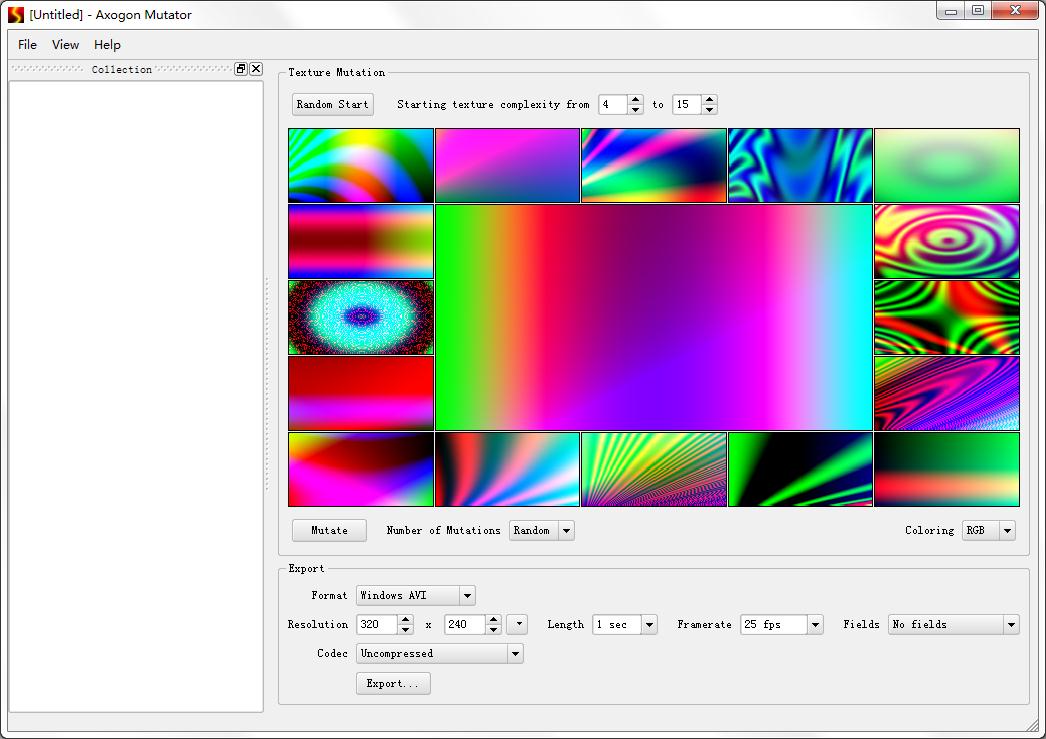The image size is (1046, 739).
Task: Click the Mutate button
Action: click(x=329, y=530)
